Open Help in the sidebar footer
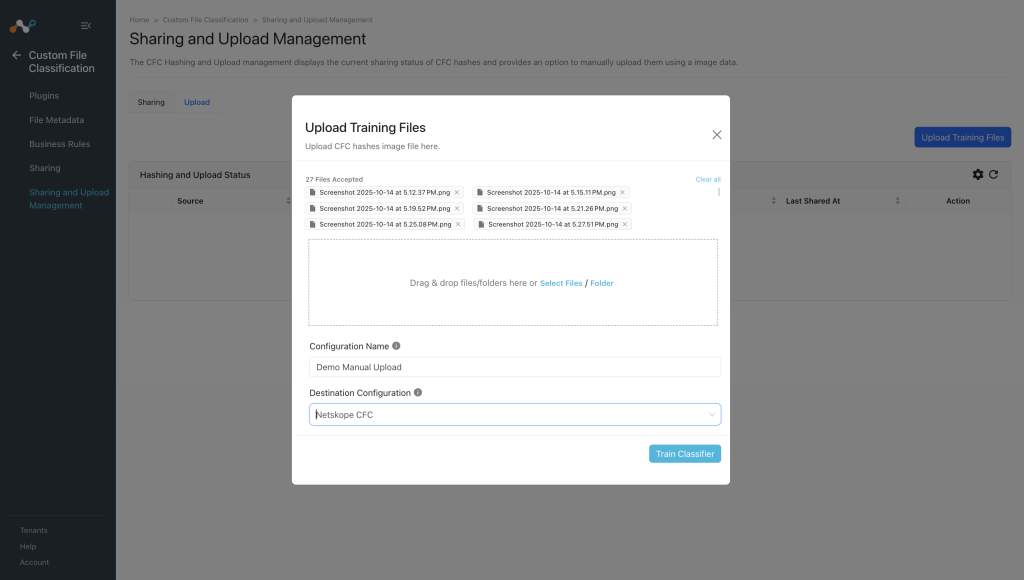Image resolution: width=1024 pixels, height=580 pixels. 27,547
